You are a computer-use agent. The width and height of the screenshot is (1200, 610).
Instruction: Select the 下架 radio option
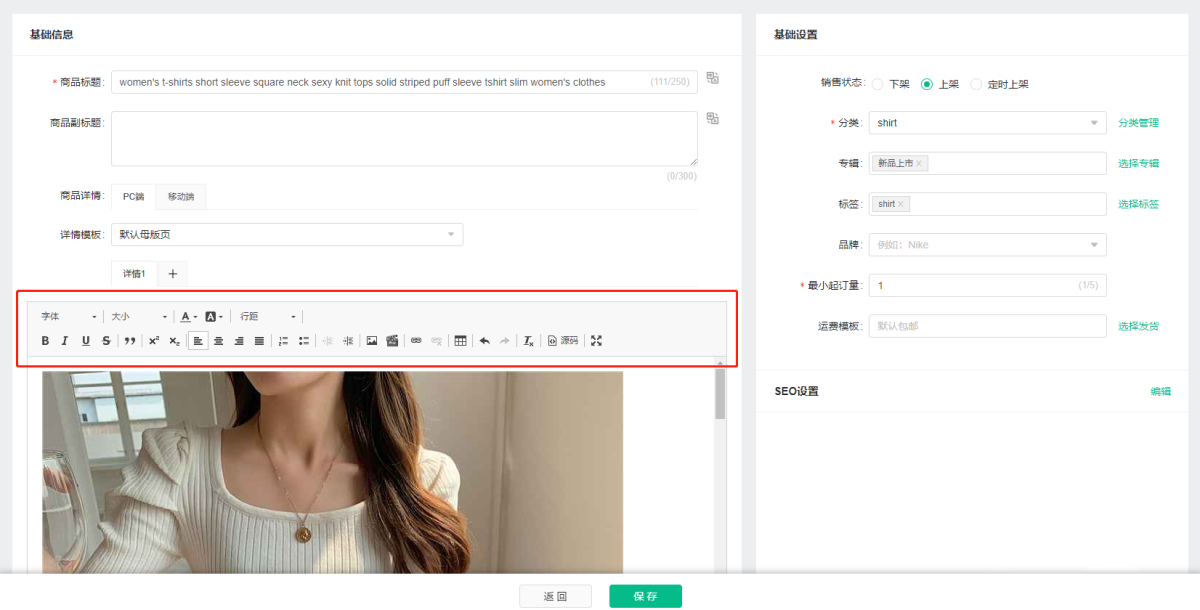click(x=878, y=84)
